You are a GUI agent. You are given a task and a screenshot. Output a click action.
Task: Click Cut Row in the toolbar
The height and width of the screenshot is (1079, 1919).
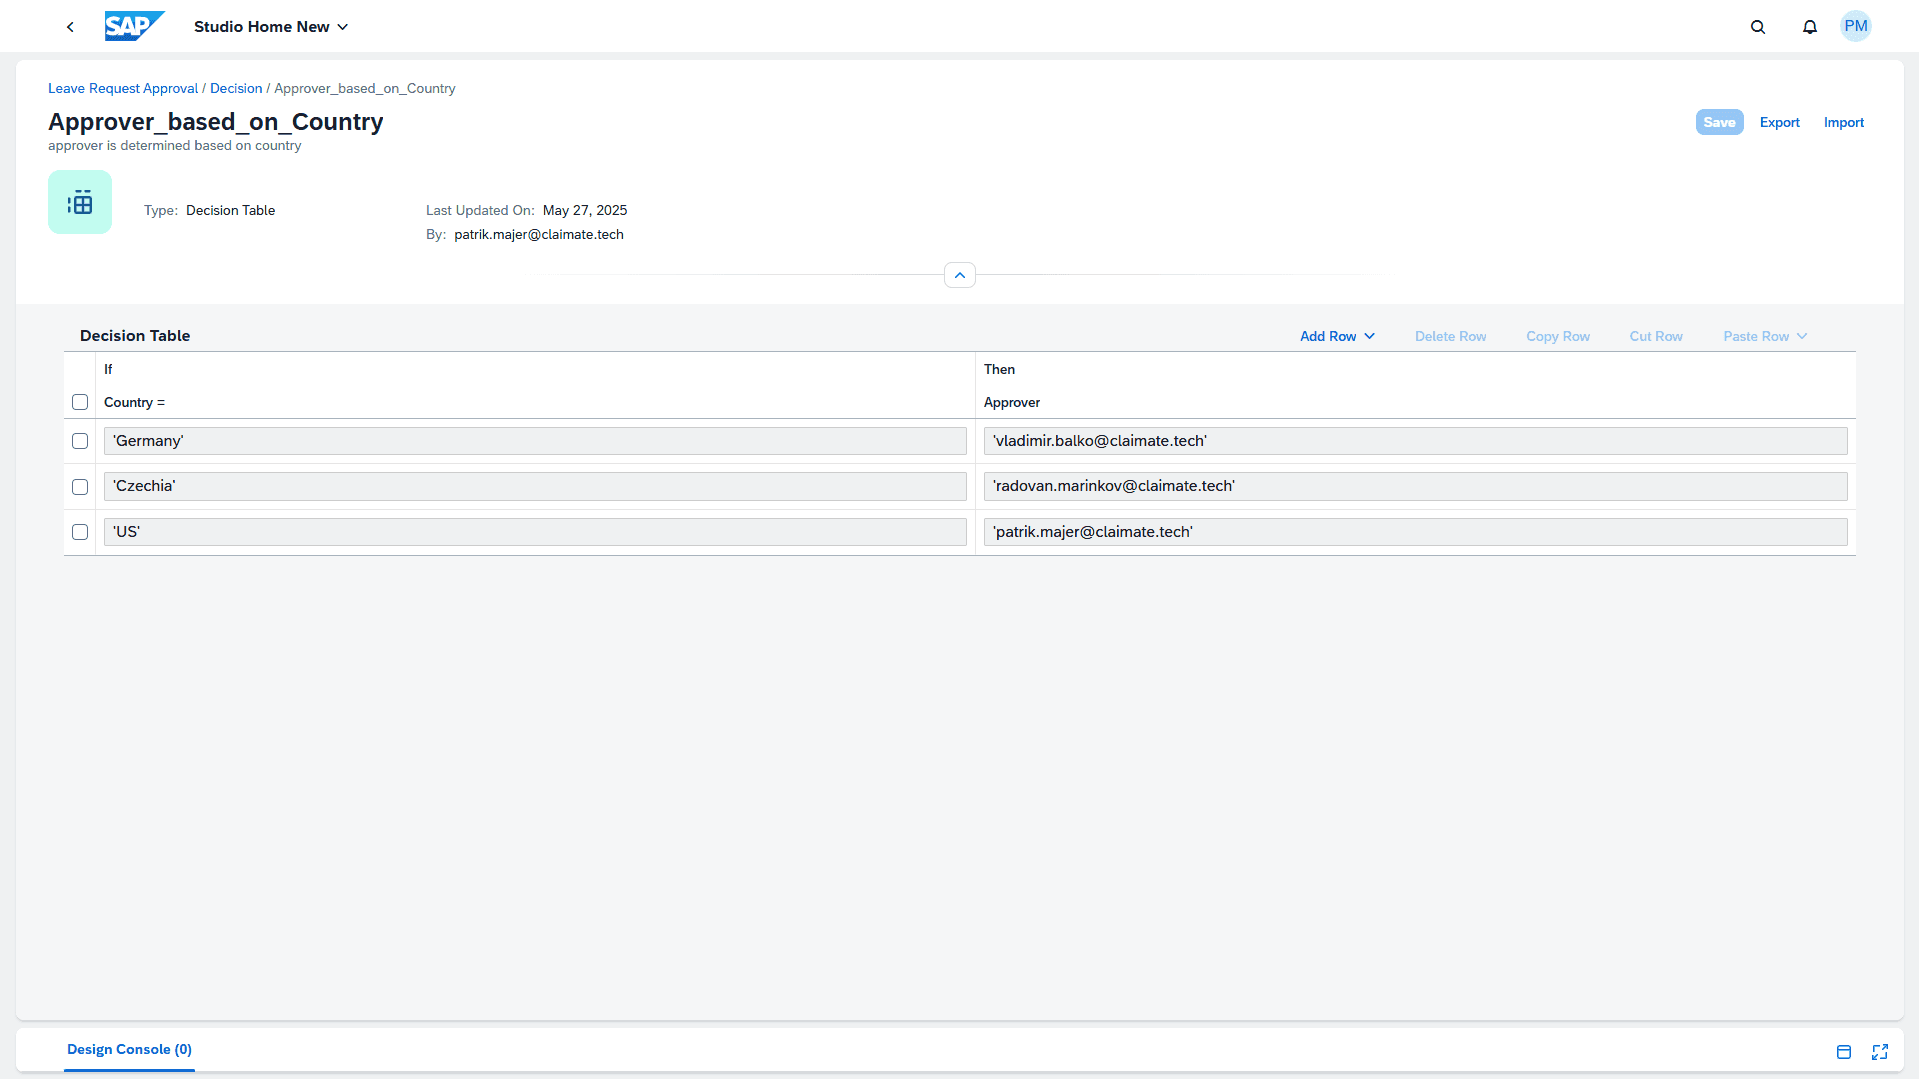pyautogui.click(x=1656, y=336)
